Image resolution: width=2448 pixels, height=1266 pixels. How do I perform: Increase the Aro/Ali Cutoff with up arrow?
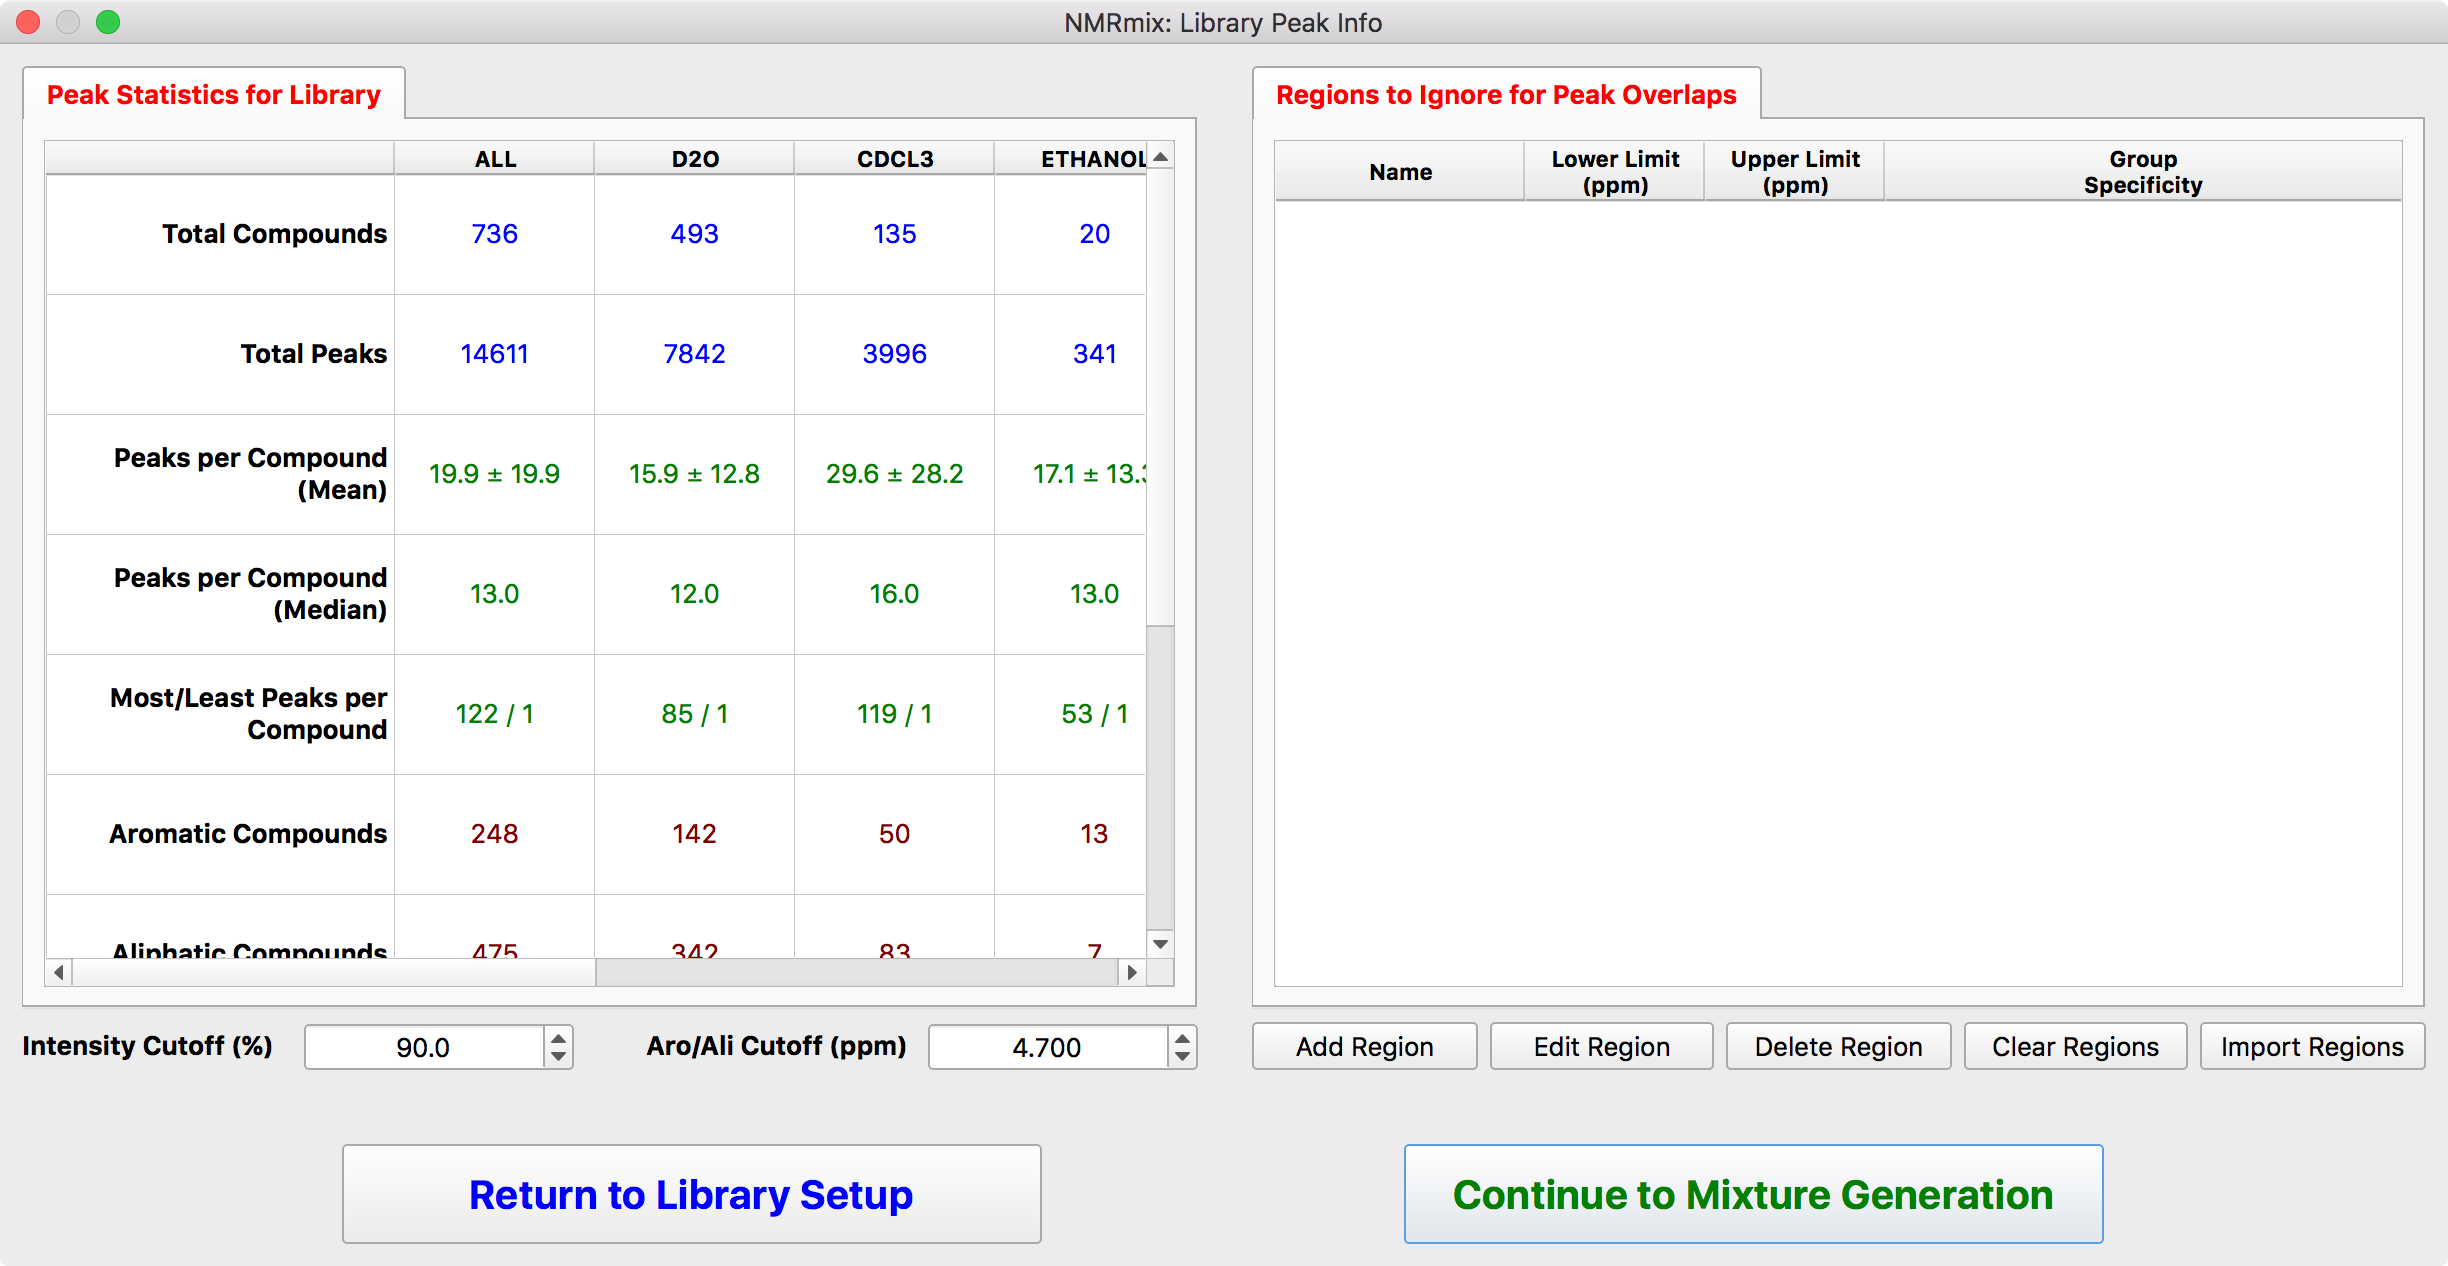click(1182, 1037)
